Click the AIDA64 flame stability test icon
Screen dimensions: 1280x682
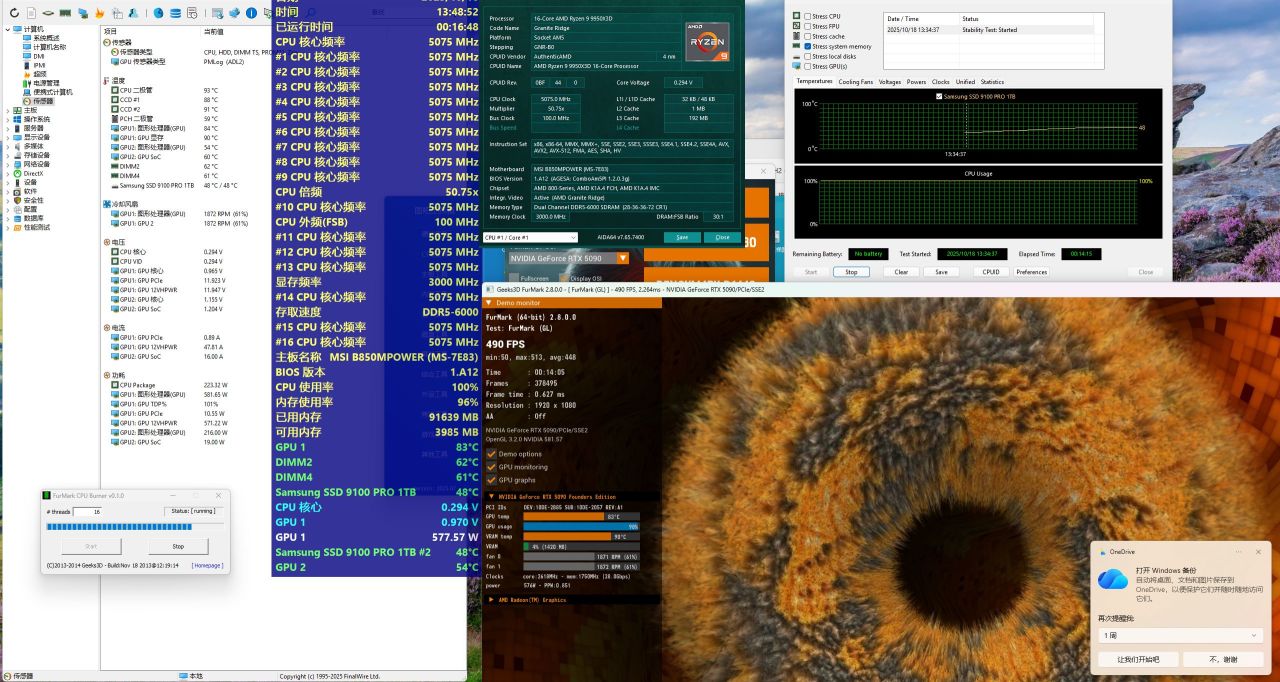click(x=99, y=13)
